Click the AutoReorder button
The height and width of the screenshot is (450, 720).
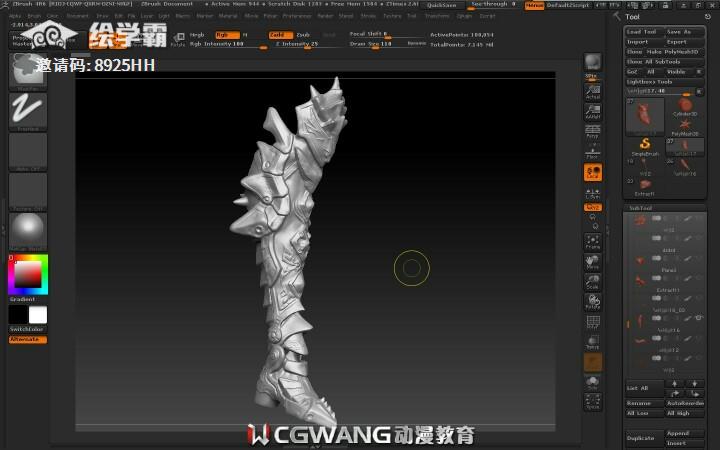click(685, 403)
